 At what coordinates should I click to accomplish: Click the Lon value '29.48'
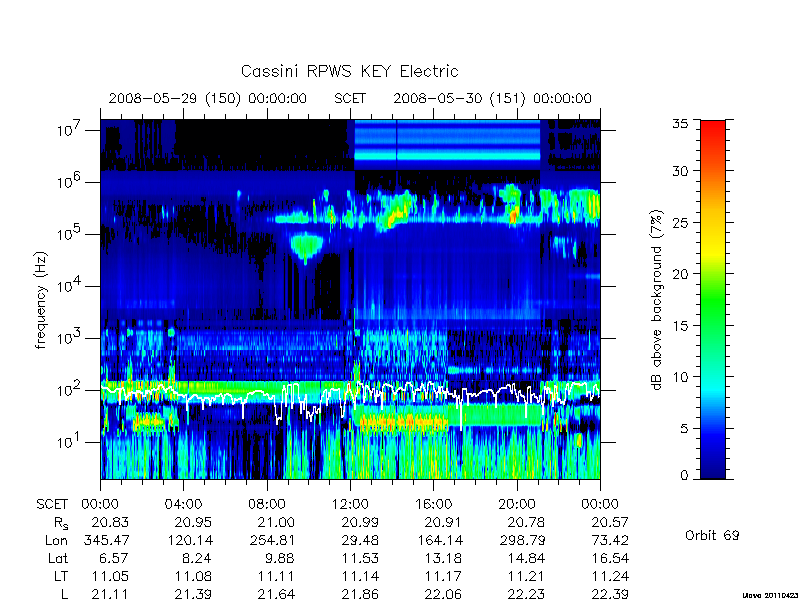(x=359, y=540)
